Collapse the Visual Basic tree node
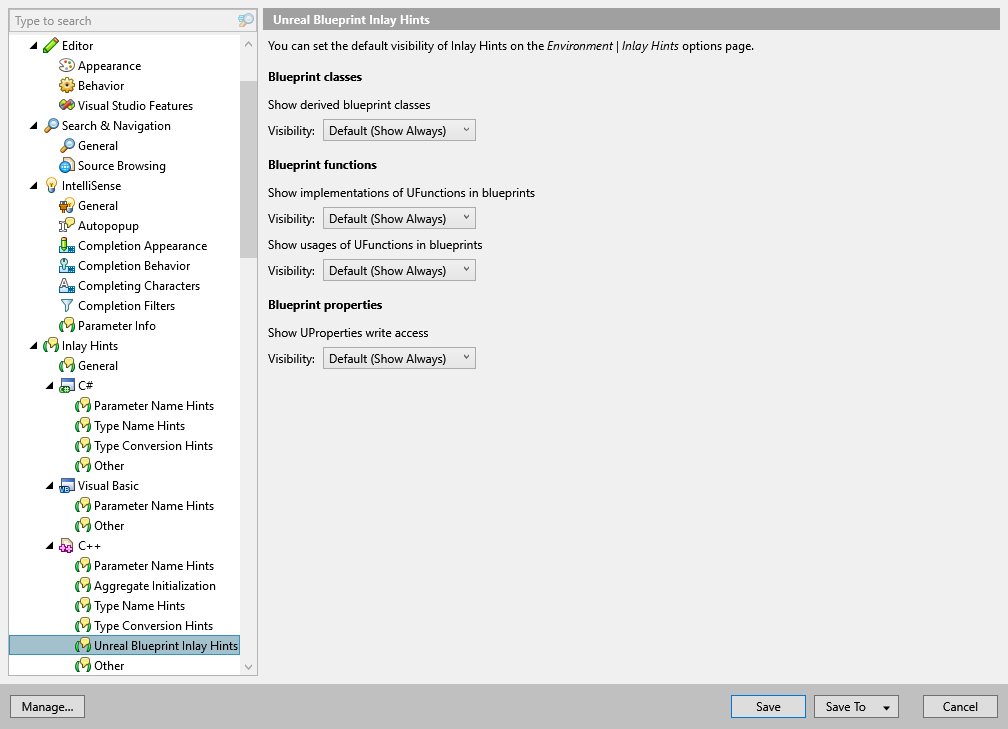 click(x=50, y=486)
